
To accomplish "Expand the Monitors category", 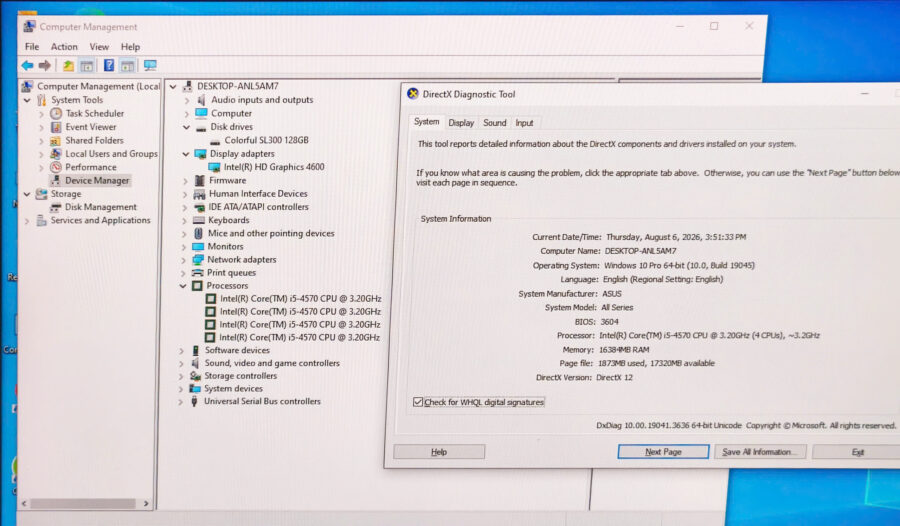I will click(x=184, y=247).
